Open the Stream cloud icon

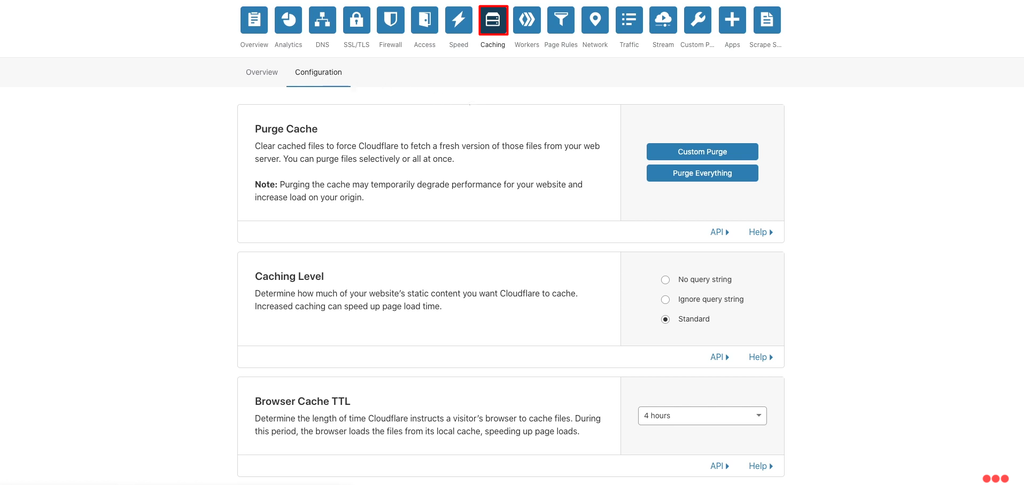663,20
